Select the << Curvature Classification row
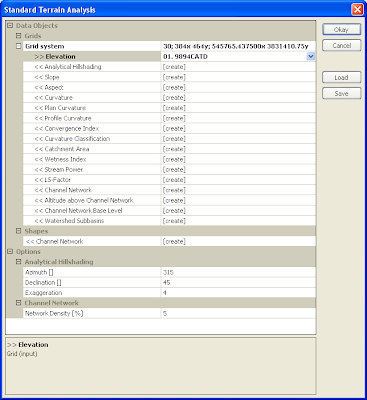367x400 pixels. (x=169, y=139)
